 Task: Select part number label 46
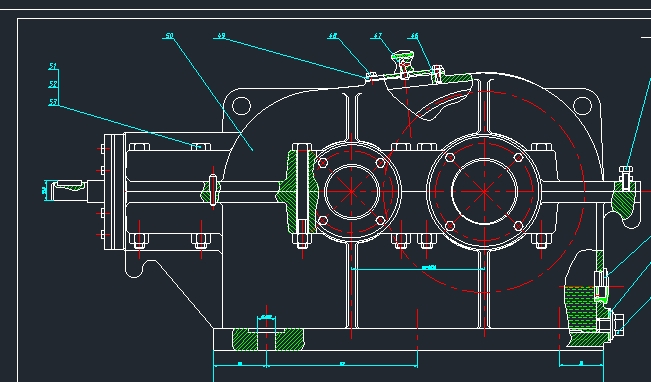tap(414, 36)
